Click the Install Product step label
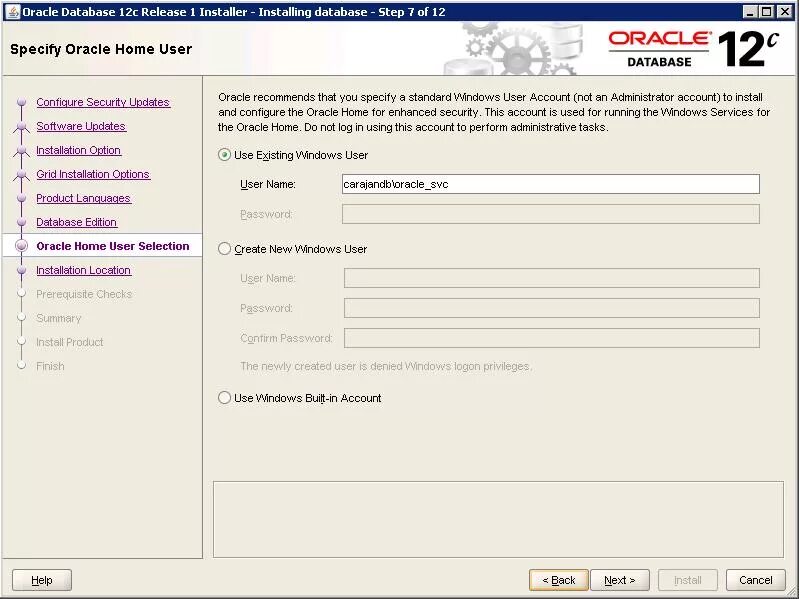799x599 pixels. point(70,342)
